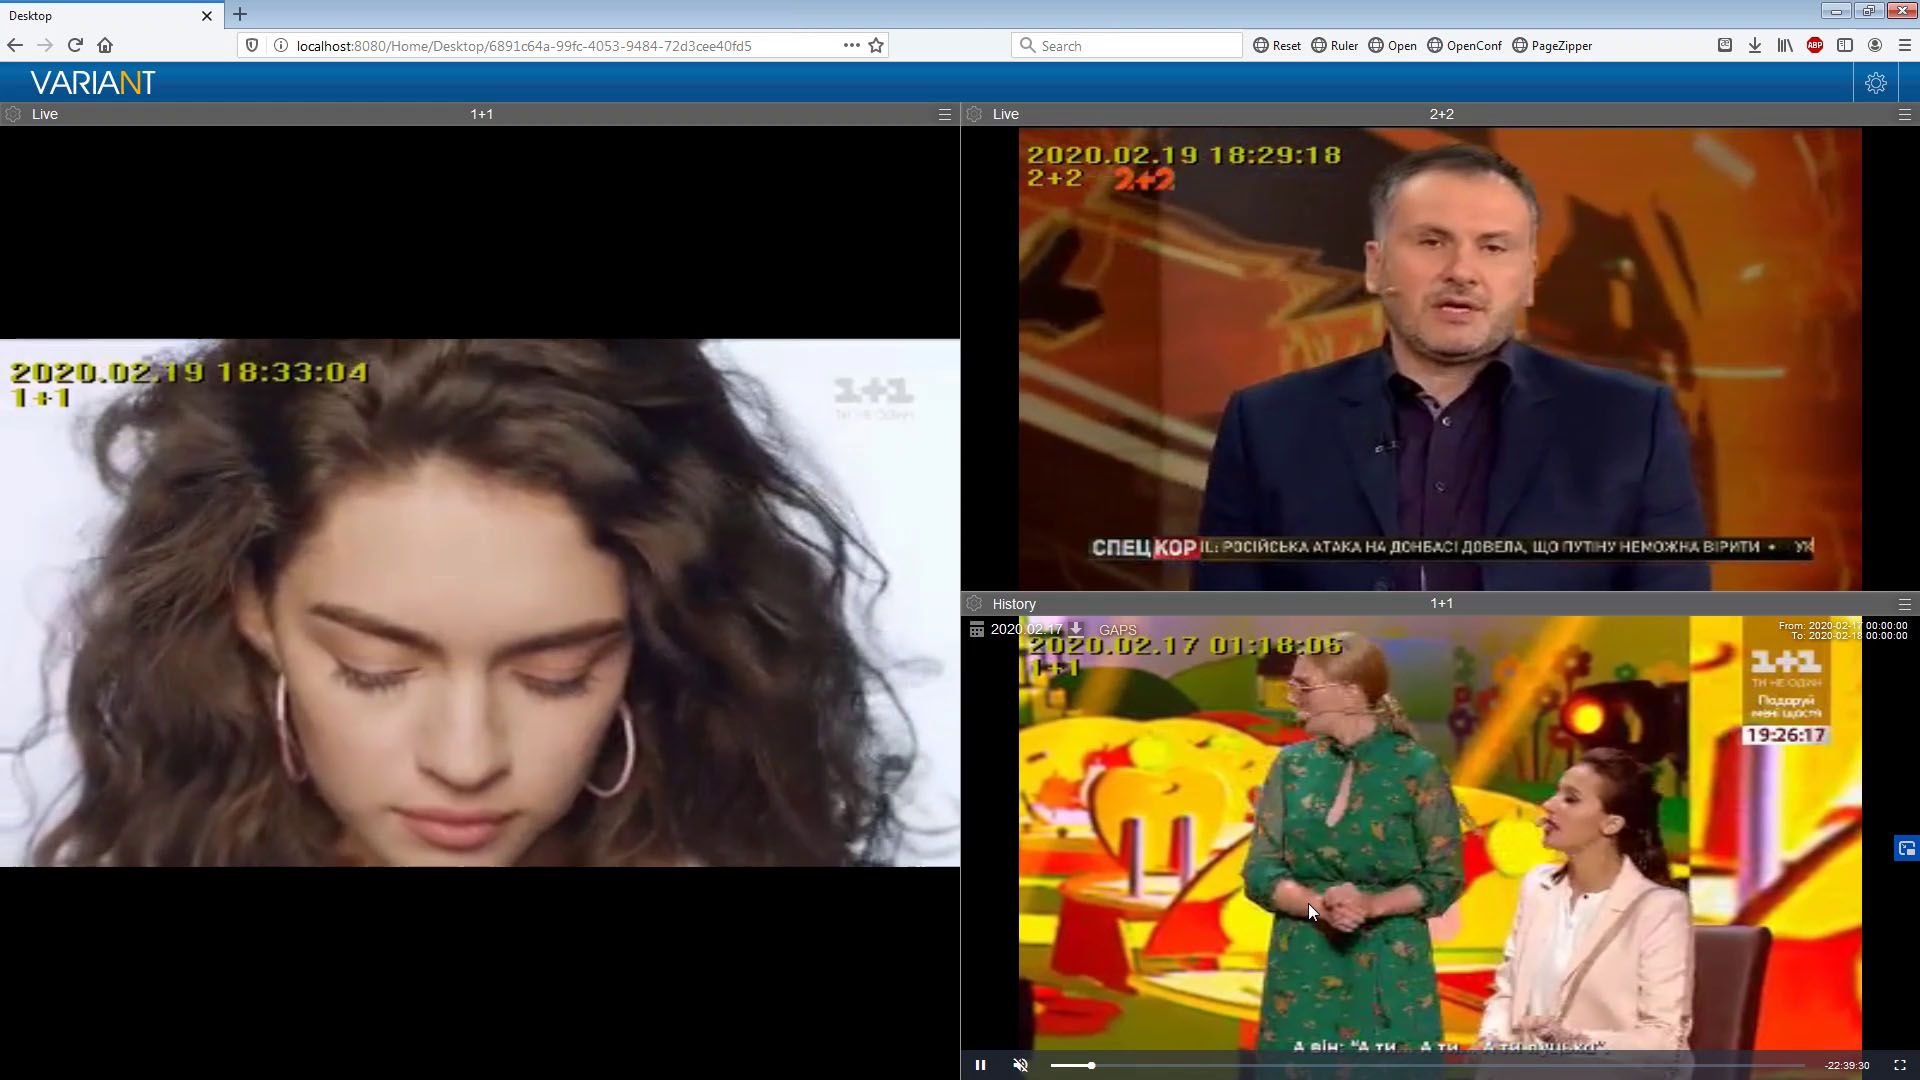This screenshot has width=1920, height=1080.
Task: Click the GAPS button
Action: coord(1117,630)
